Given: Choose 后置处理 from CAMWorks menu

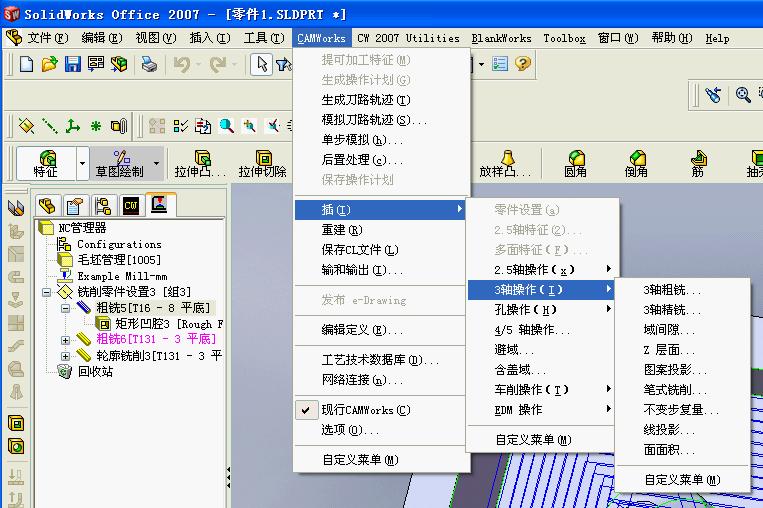Looking at the screenshot, I should click(382, 160).
